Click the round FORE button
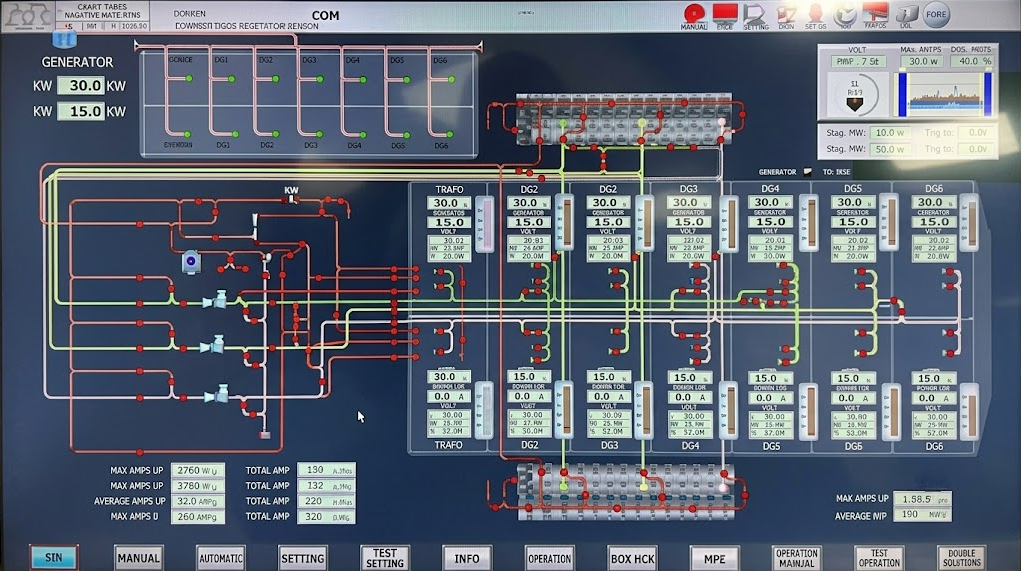This screenshot has height=571, width=1021. (x=936, y=14)
